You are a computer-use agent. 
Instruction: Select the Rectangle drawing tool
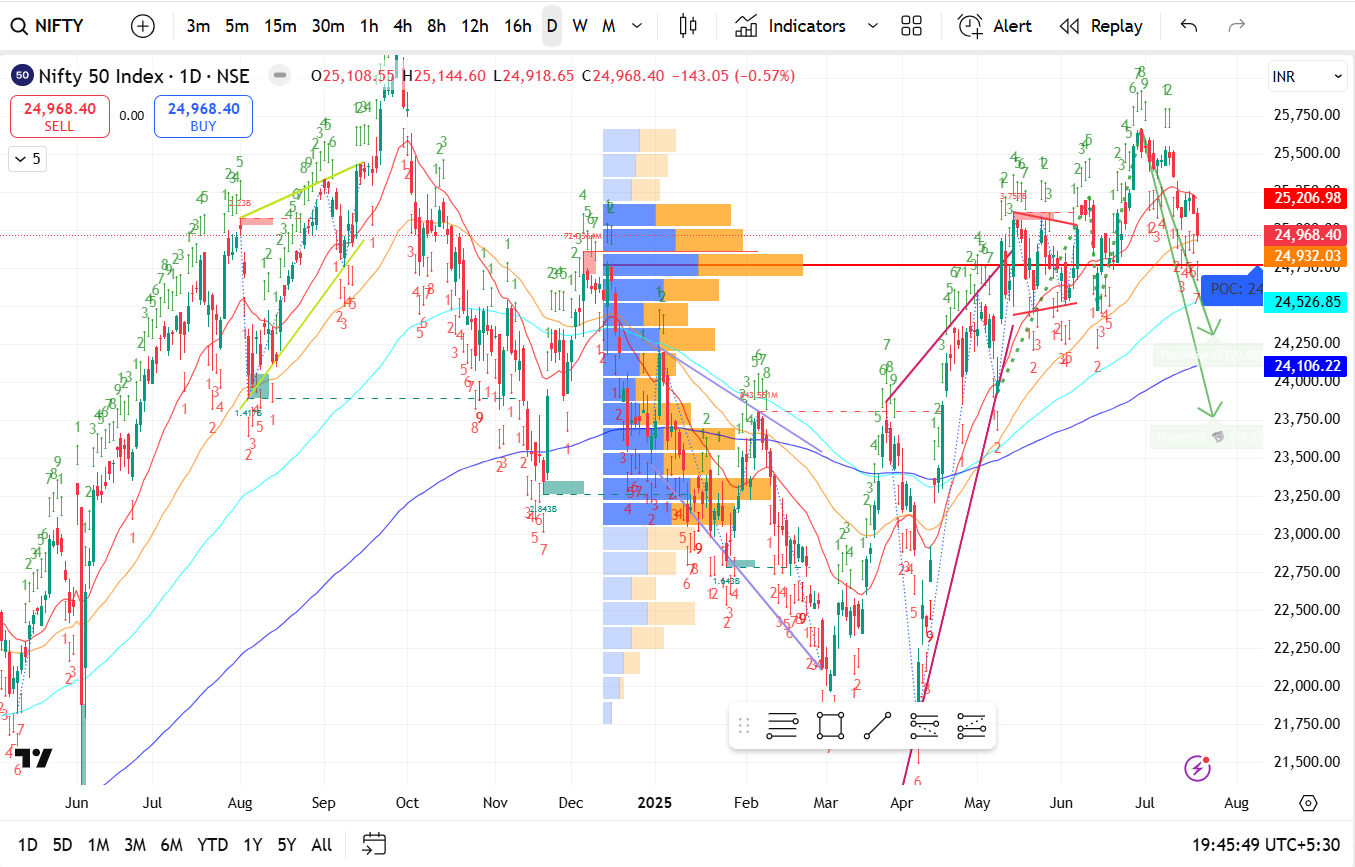tap(830, 726)
